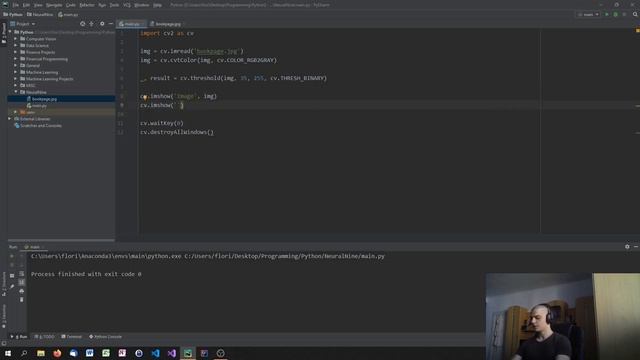The image size is (640, 360).
Task: Open the main run configuration dropdown
Action: coord(588,14)
